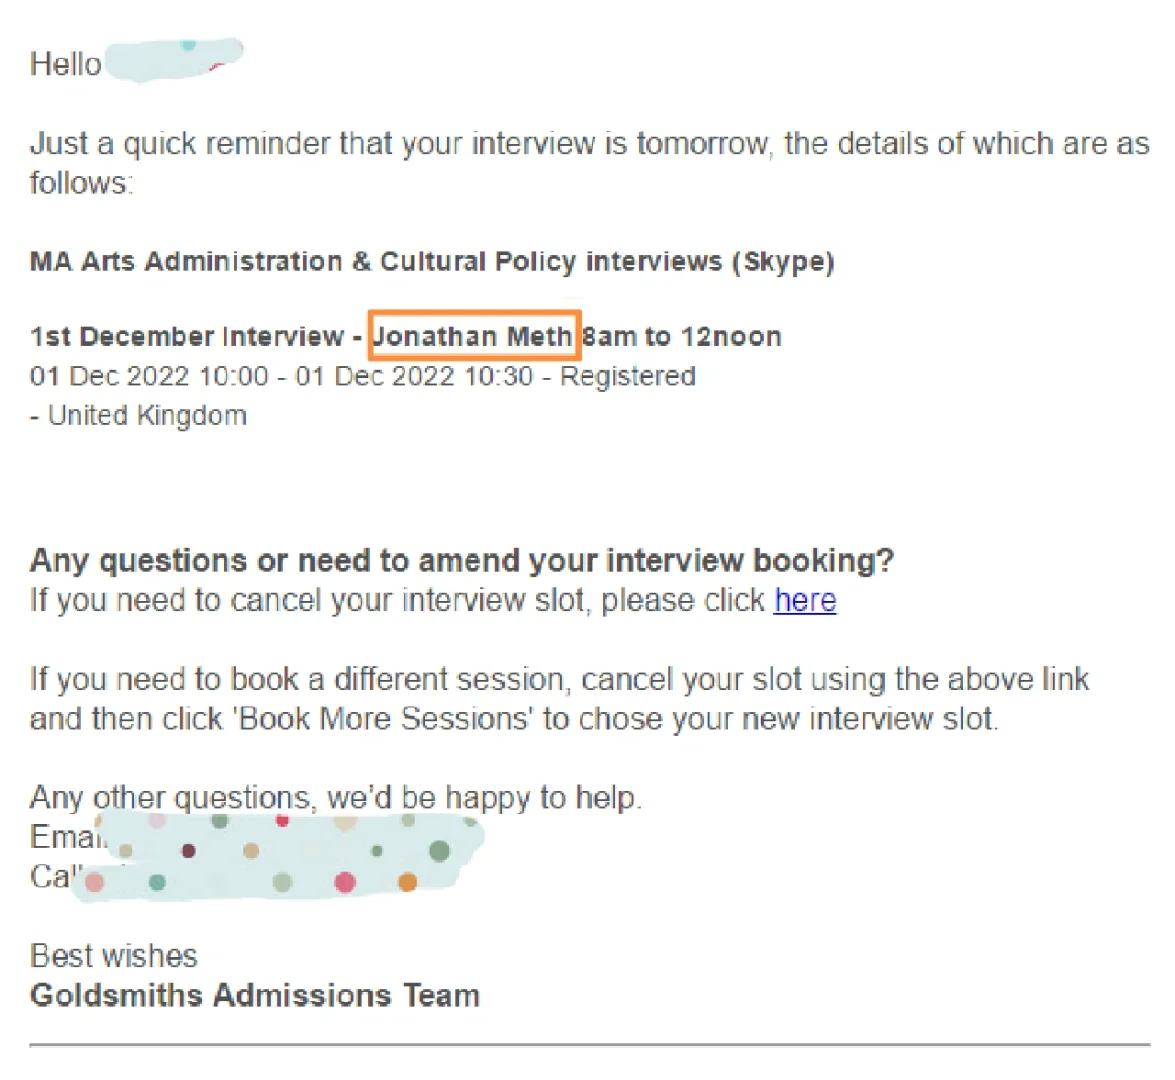1175x1080 pixels.
Task: Click the '1st December Interview' text
Action: 187,337
